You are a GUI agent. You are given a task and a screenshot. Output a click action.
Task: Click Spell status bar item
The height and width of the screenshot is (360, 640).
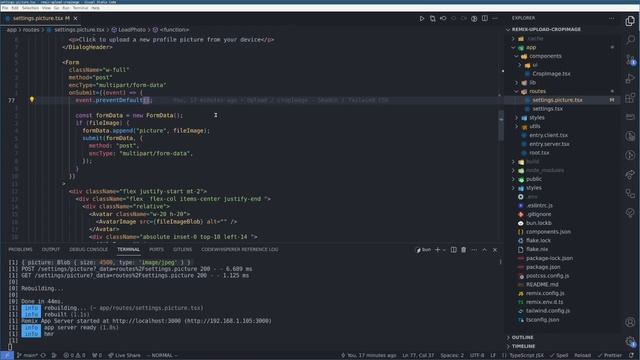point(559,356)
